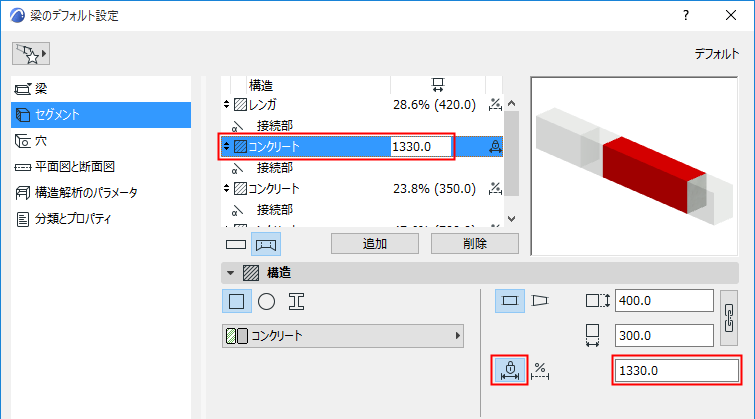Select the 接続部 row below selected コンクリート
This screenshot has width=755, height=419.
click(362, 168)
